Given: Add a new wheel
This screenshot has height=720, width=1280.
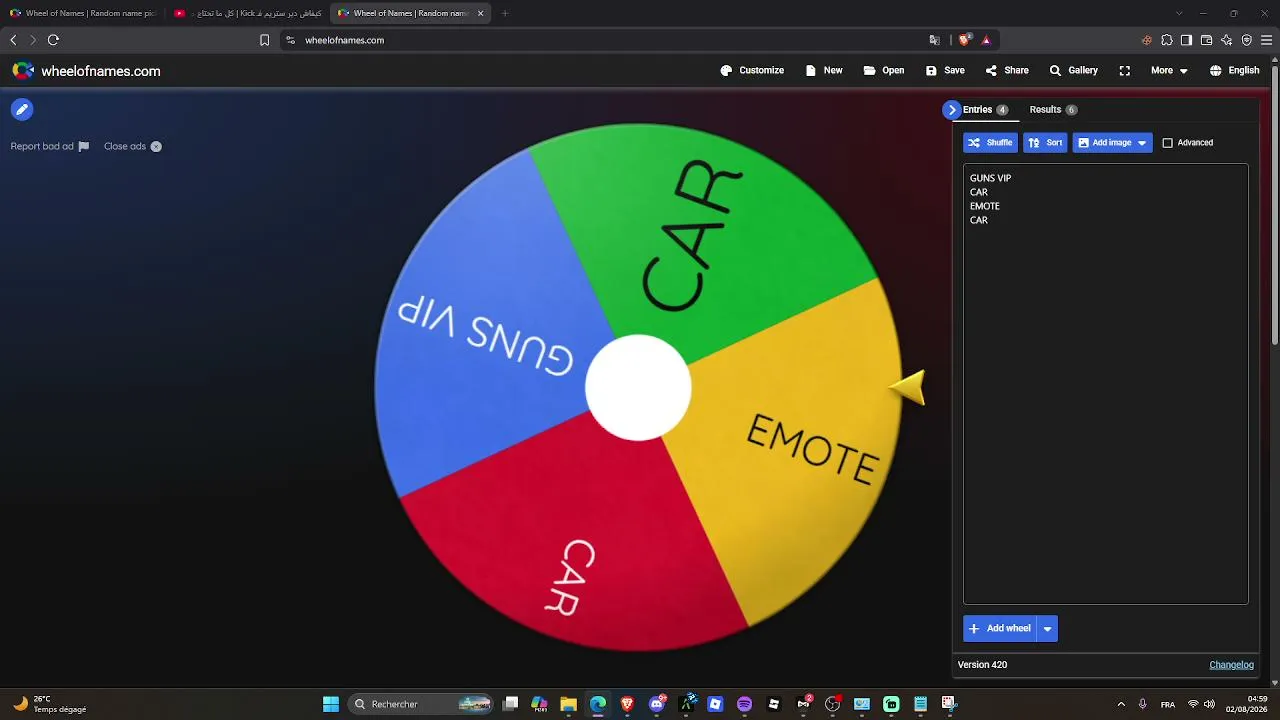Looking at the screenshot, I should click(x=1000, y=629).
